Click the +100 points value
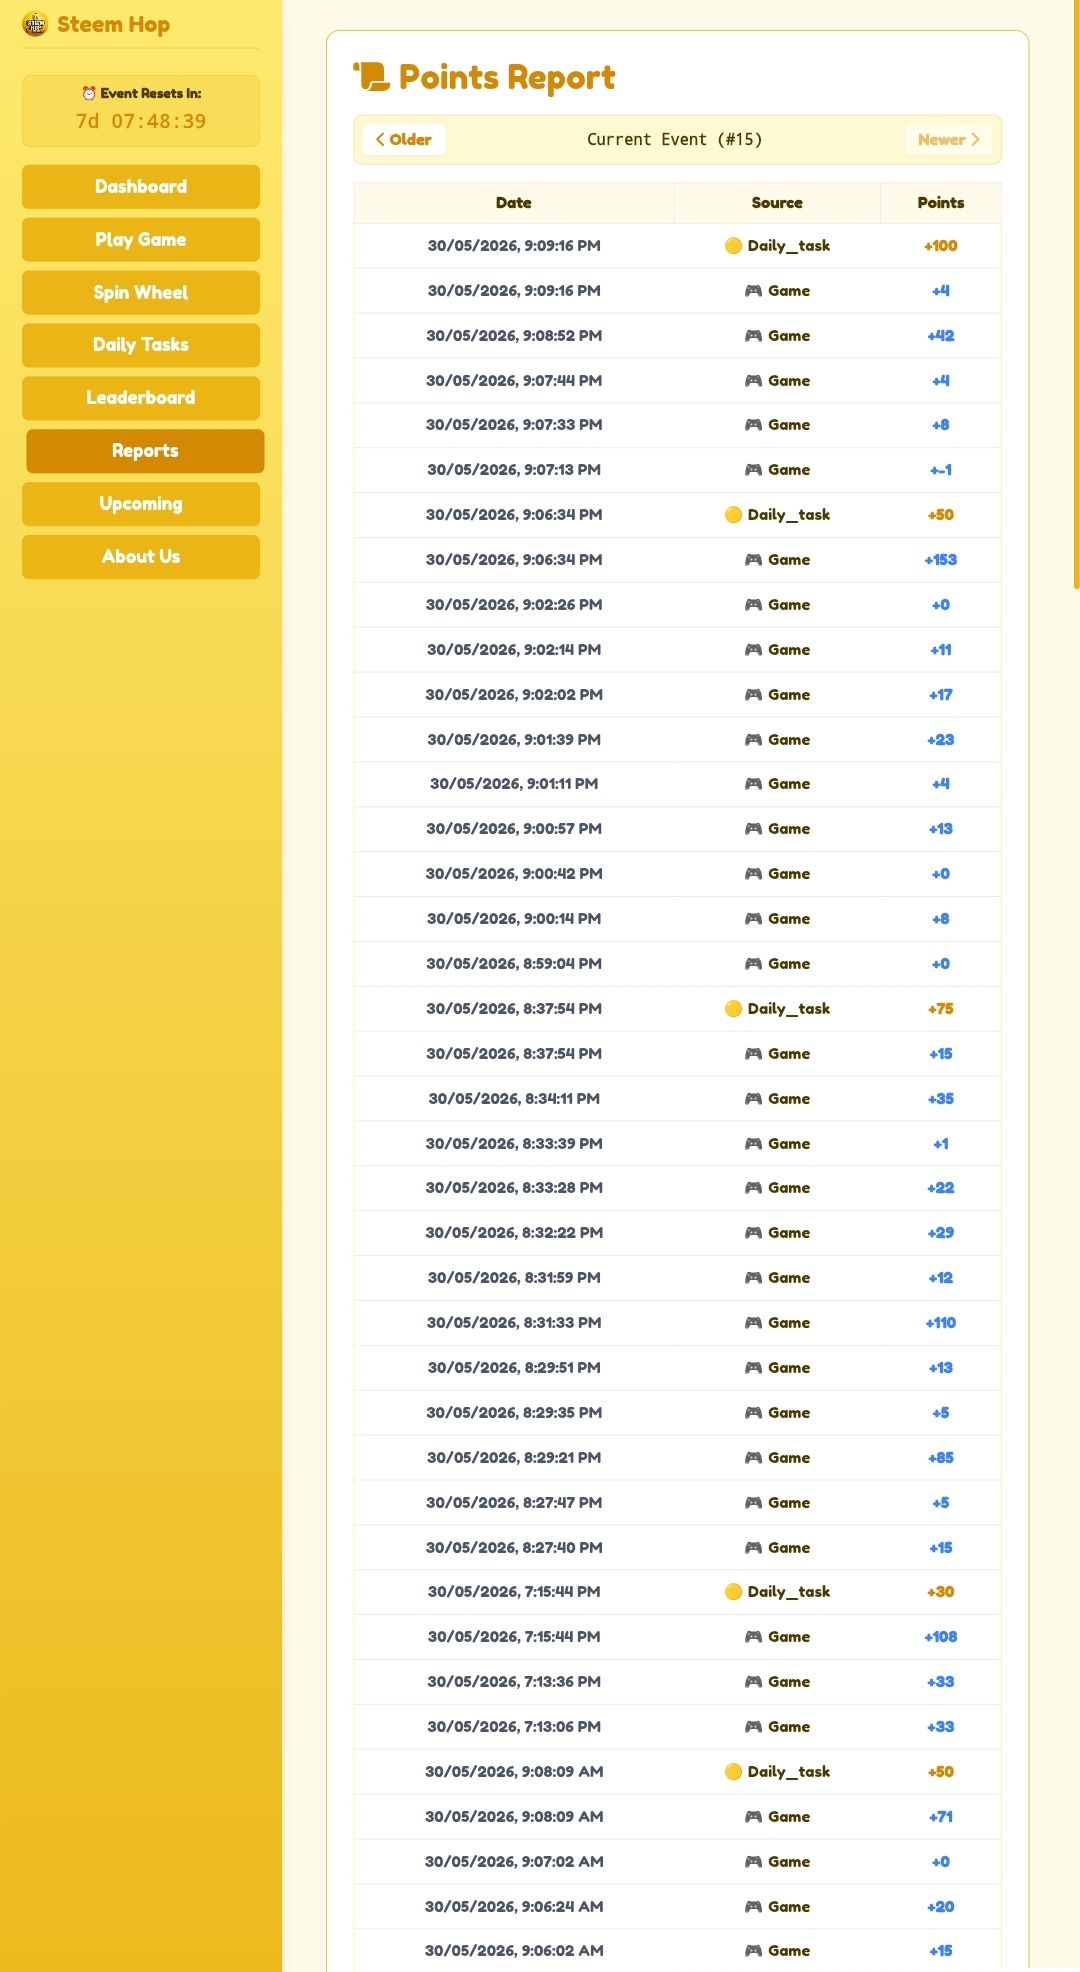 pyautogui.click(x=941, y=246)
